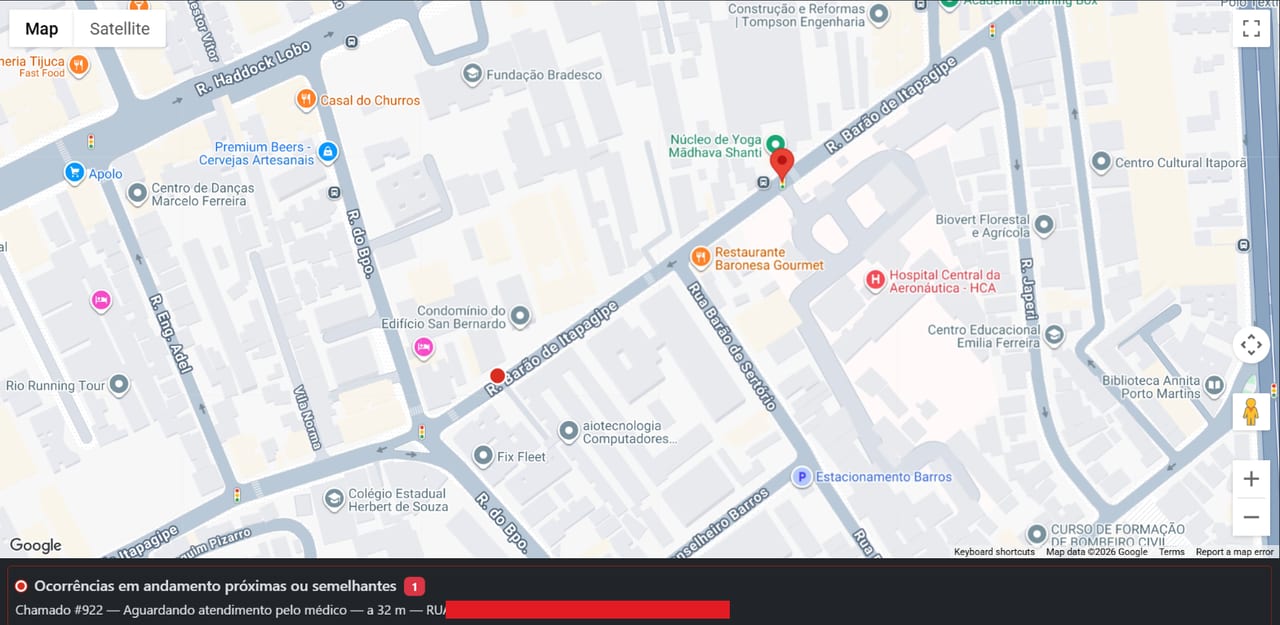Image resolution: width=1280 pixels, height=625 pixels.
Task: Click Fundação Bradesco place icon
Action: tap(472, 74)
